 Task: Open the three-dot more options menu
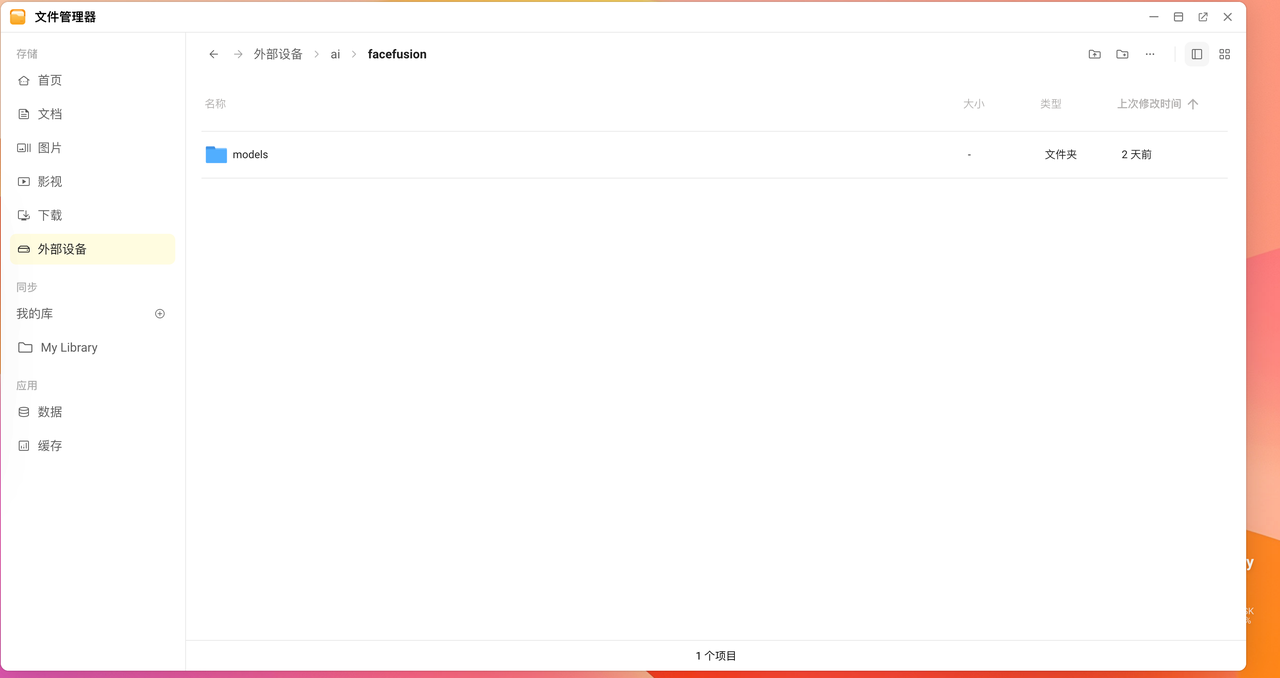(x=1150, y=54)
